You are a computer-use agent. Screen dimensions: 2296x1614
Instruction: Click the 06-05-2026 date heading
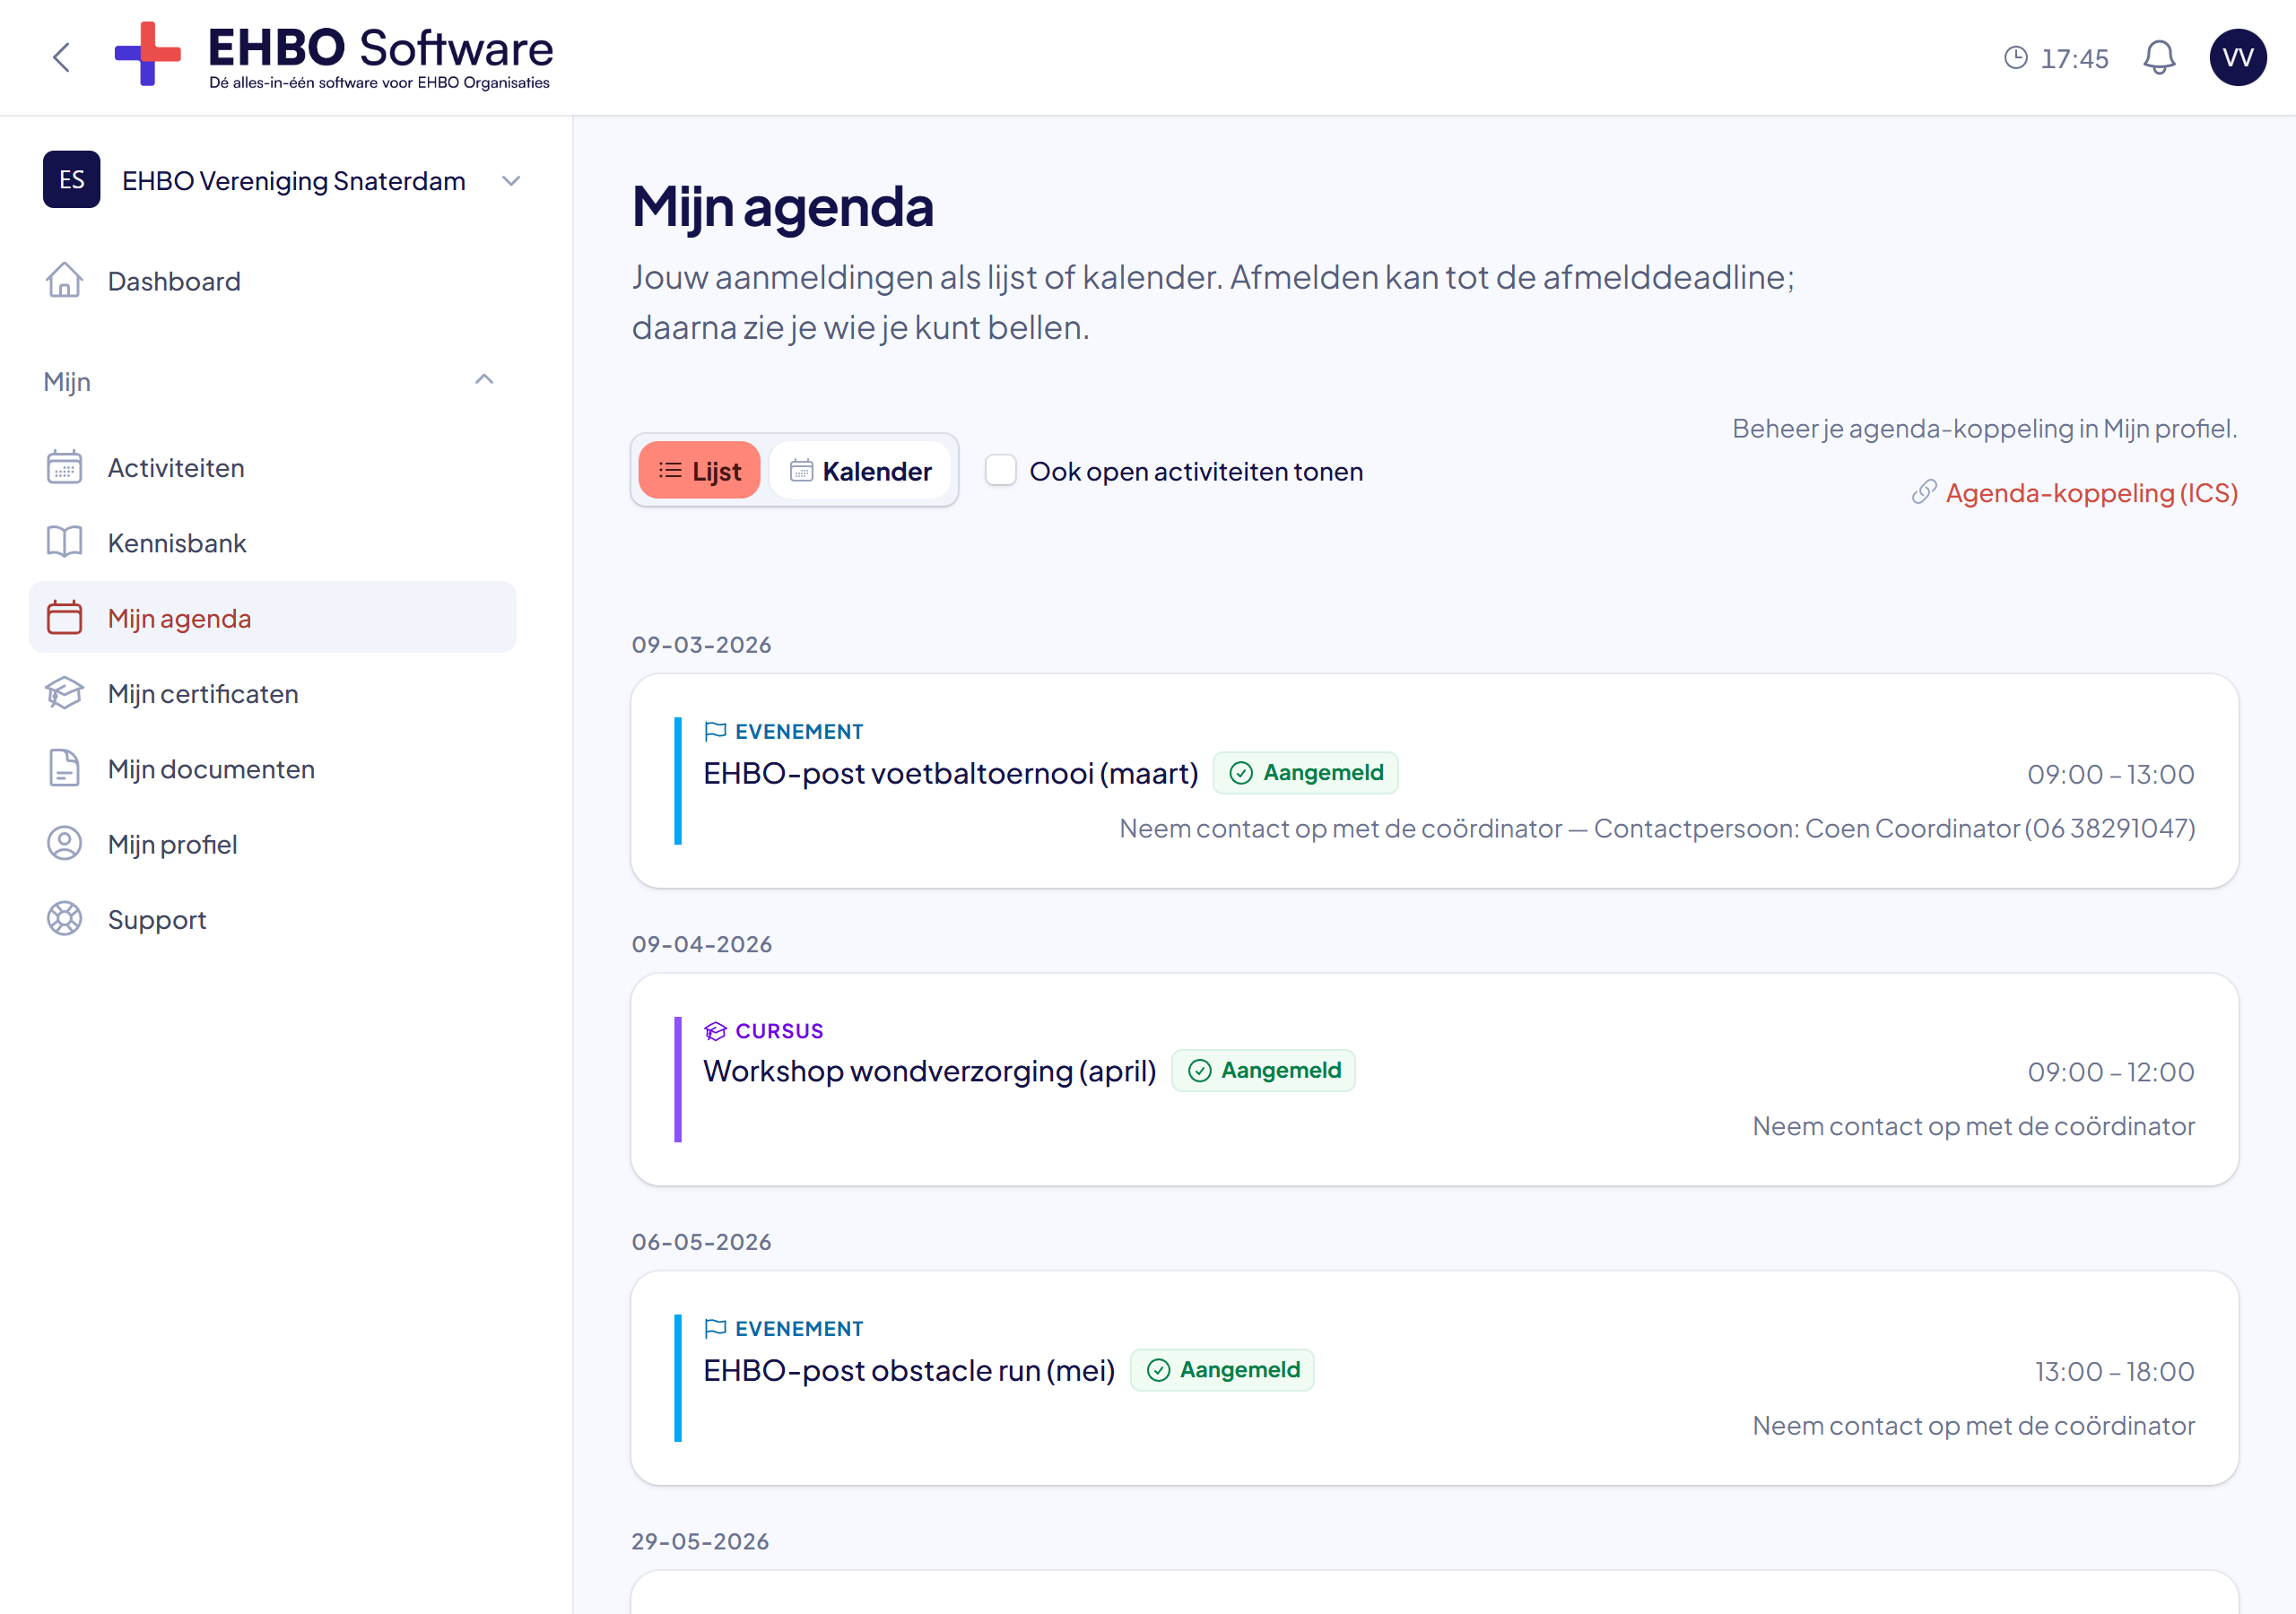pos(701,1242)
